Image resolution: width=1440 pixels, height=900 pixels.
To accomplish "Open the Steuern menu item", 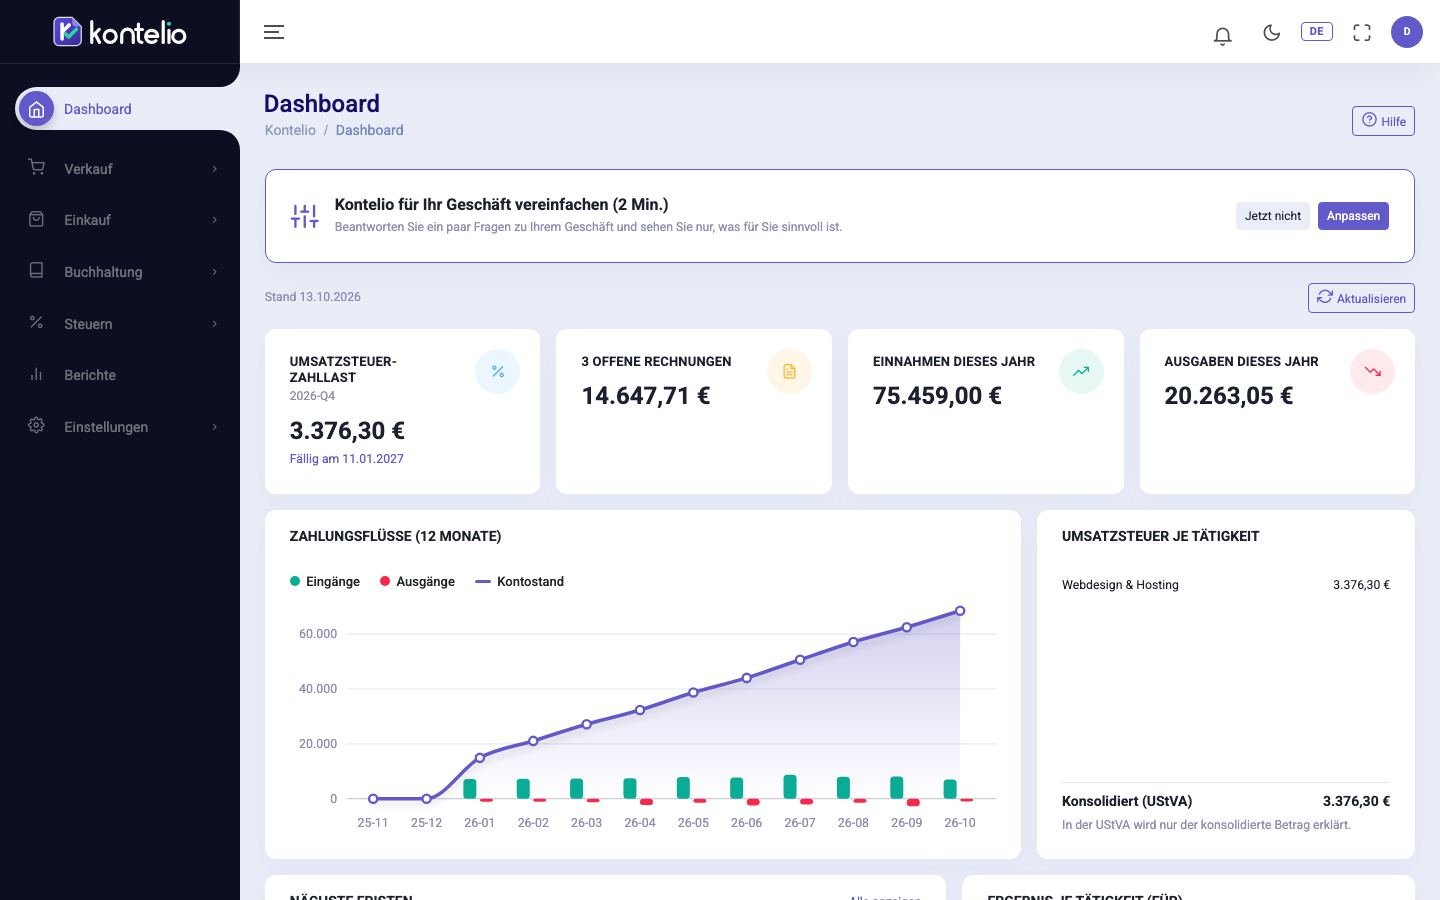I will click(x=120, y=324).
